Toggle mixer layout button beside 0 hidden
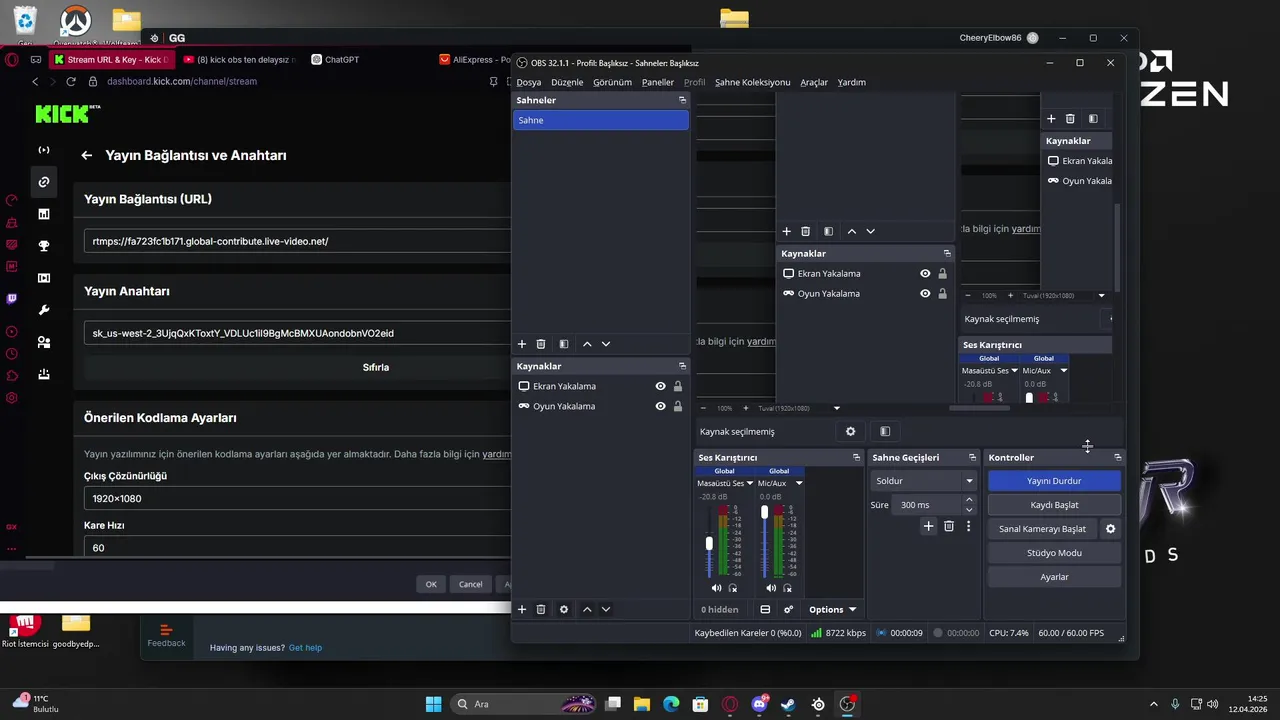The width and height of the screenshot is (1280, 720). coord(765,609)
